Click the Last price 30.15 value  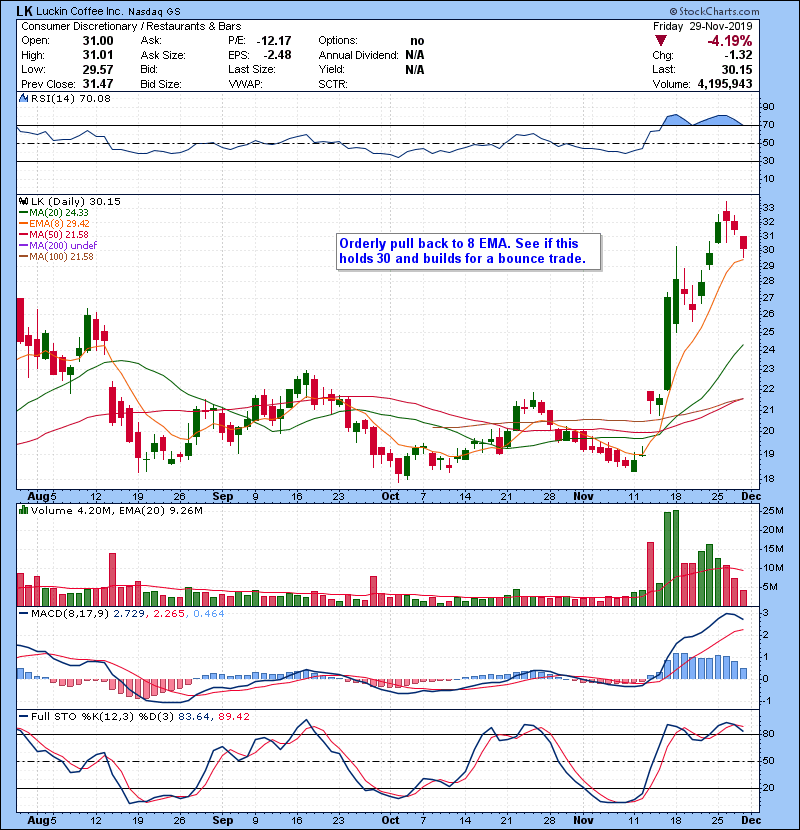(737, 69)
